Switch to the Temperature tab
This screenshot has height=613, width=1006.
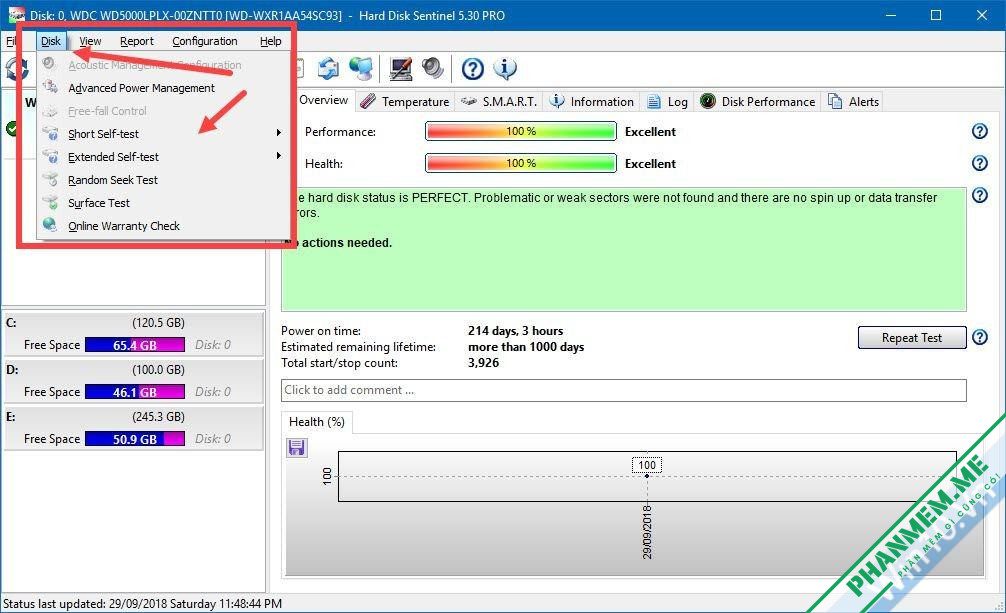click(405, 101)
